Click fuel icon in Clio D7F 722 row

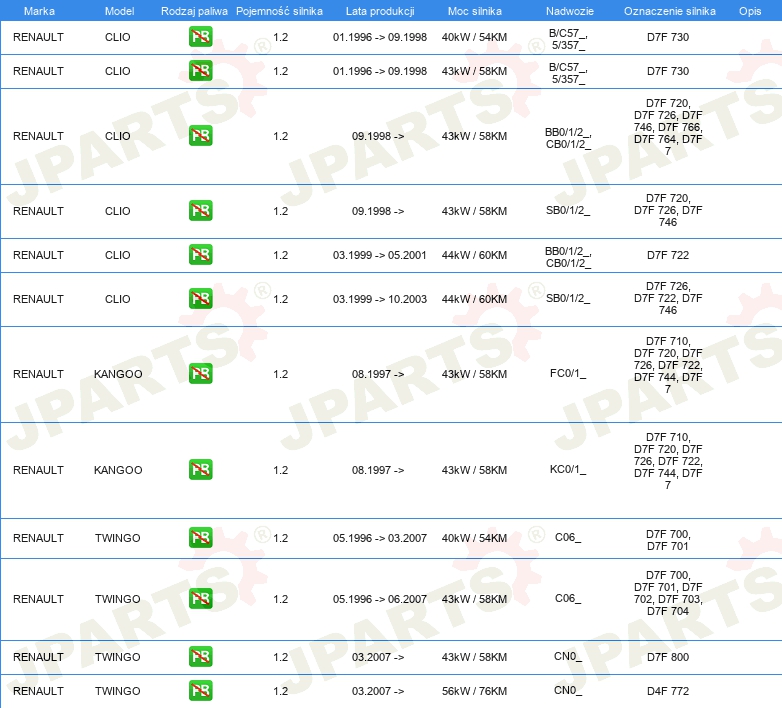pos(200,254)
